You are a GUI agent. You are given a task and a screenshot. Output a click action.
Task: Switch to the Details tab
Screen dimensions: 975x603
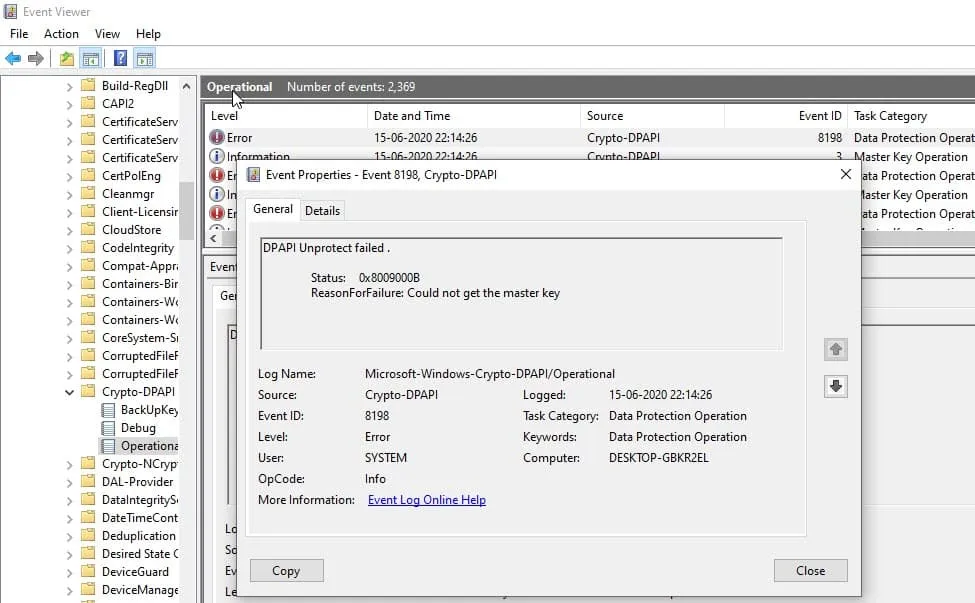[322, 211]
